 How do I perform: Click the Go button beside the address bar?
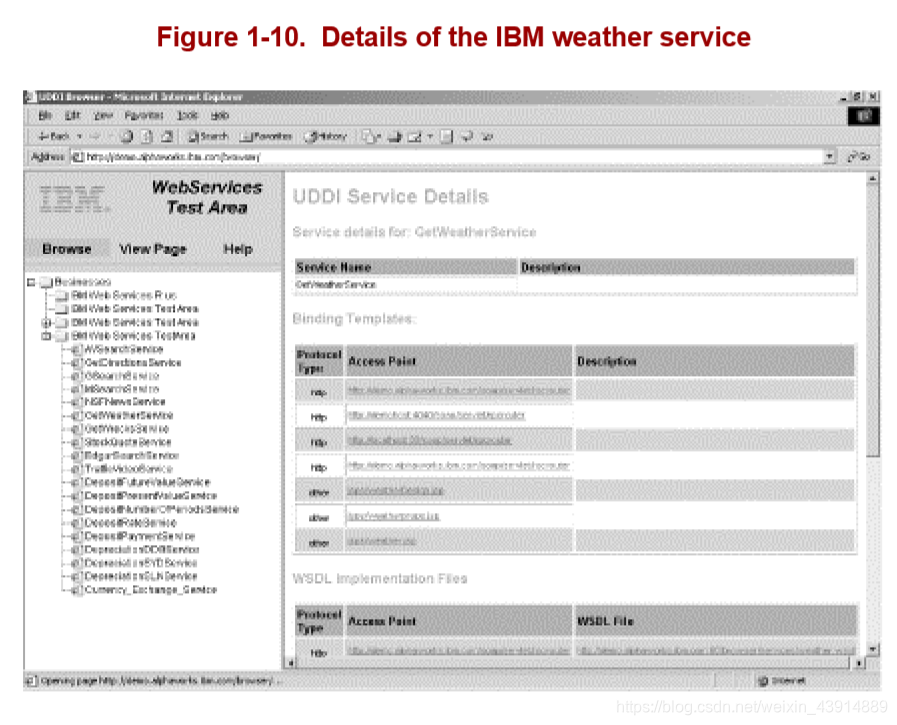pos(859,156)
